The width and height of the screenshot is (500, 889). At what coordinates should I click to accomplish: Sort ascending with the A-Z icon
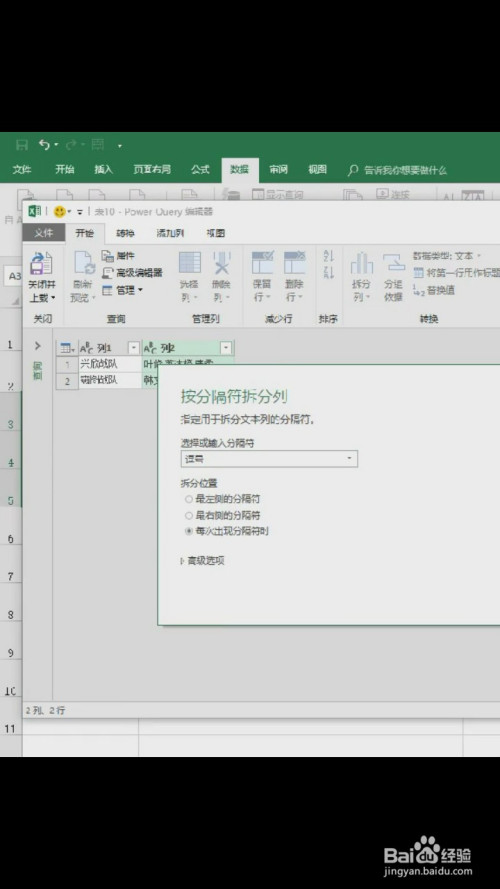(328, 256)
